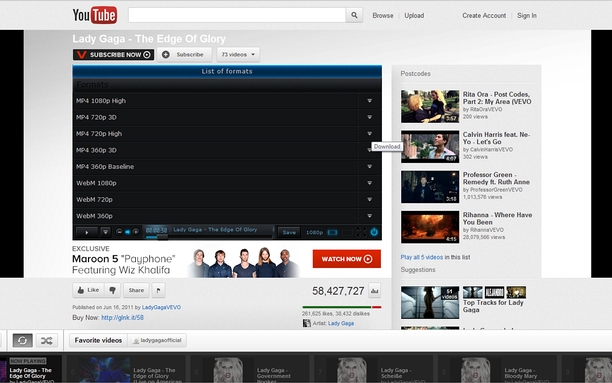Image resolution: width=612 pixels, height=383 pixels.
Task: Open Rihanna Where Have You Been thumbnail
Action: coord(430,227)
